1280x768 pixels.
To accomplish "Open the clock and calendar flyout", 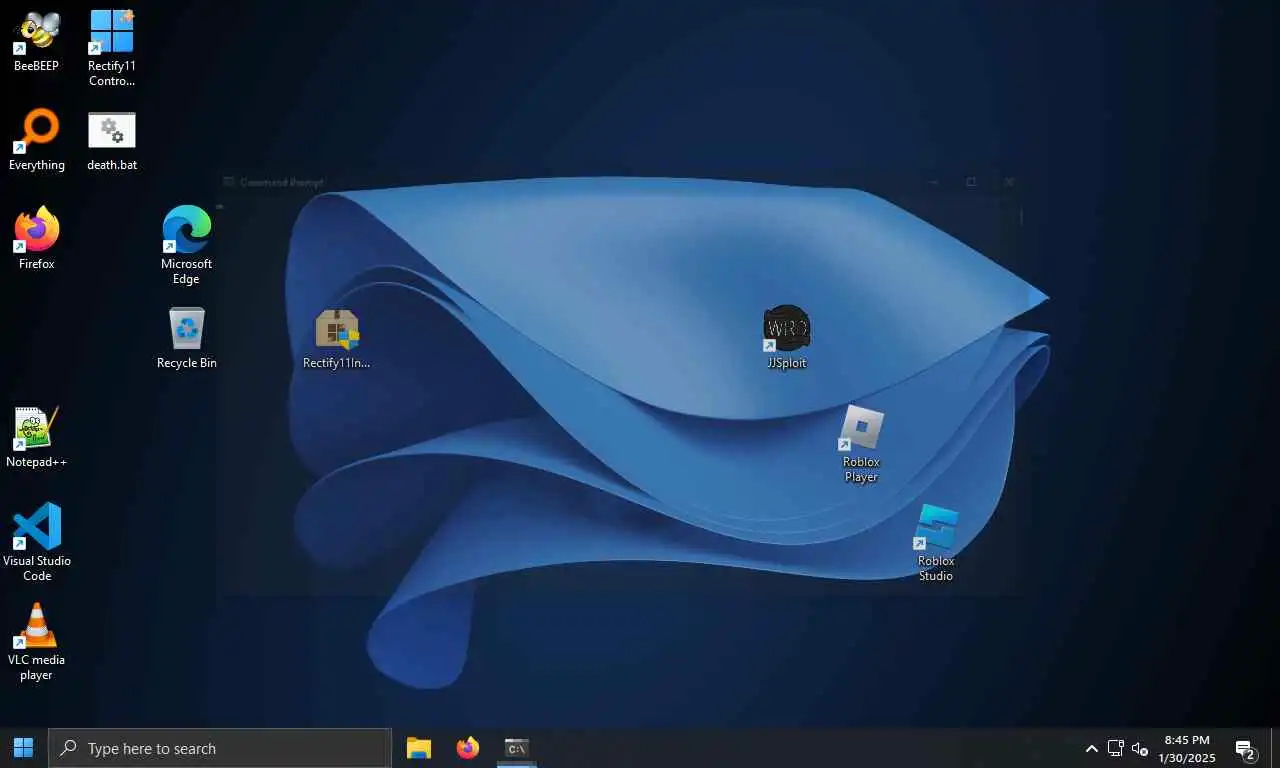I will tap(1187, 748).
